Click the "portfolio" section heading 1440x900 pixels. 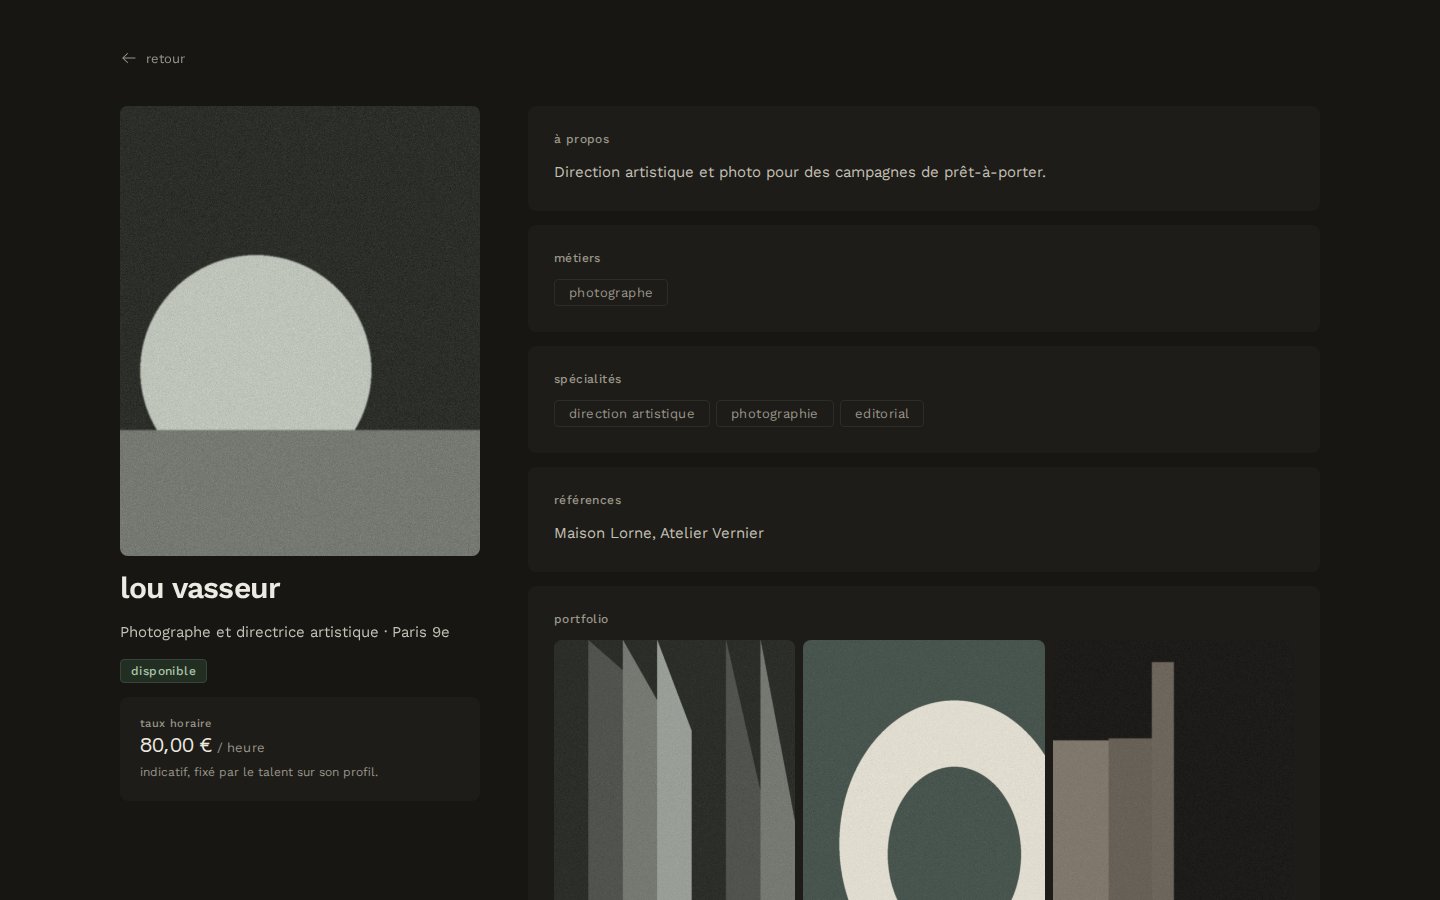[581, 619]
